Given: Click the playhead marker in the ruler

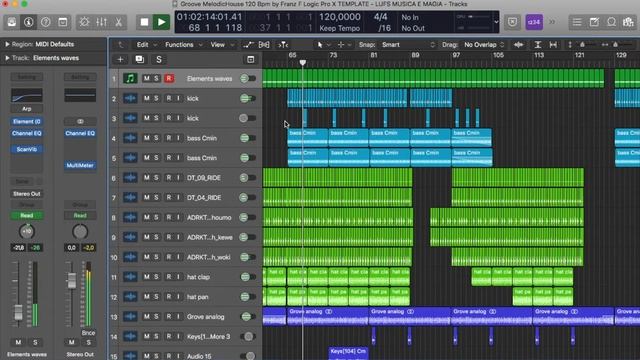Looking at the screenshot, I should [x=302, y=63].
